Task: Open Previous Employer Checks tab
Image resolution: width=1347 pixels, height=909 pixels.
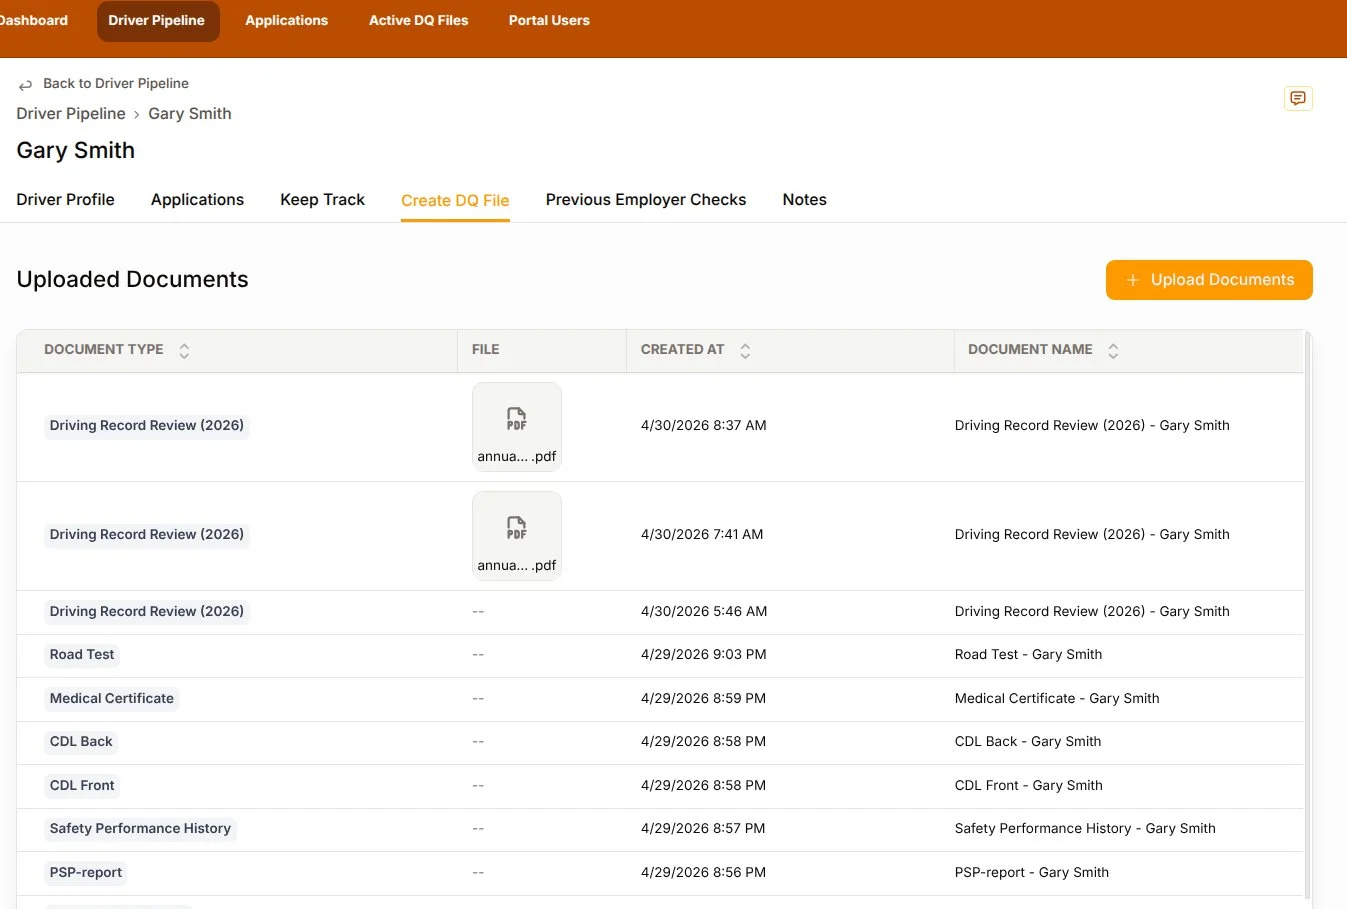Action: click(x=646, y=200)
